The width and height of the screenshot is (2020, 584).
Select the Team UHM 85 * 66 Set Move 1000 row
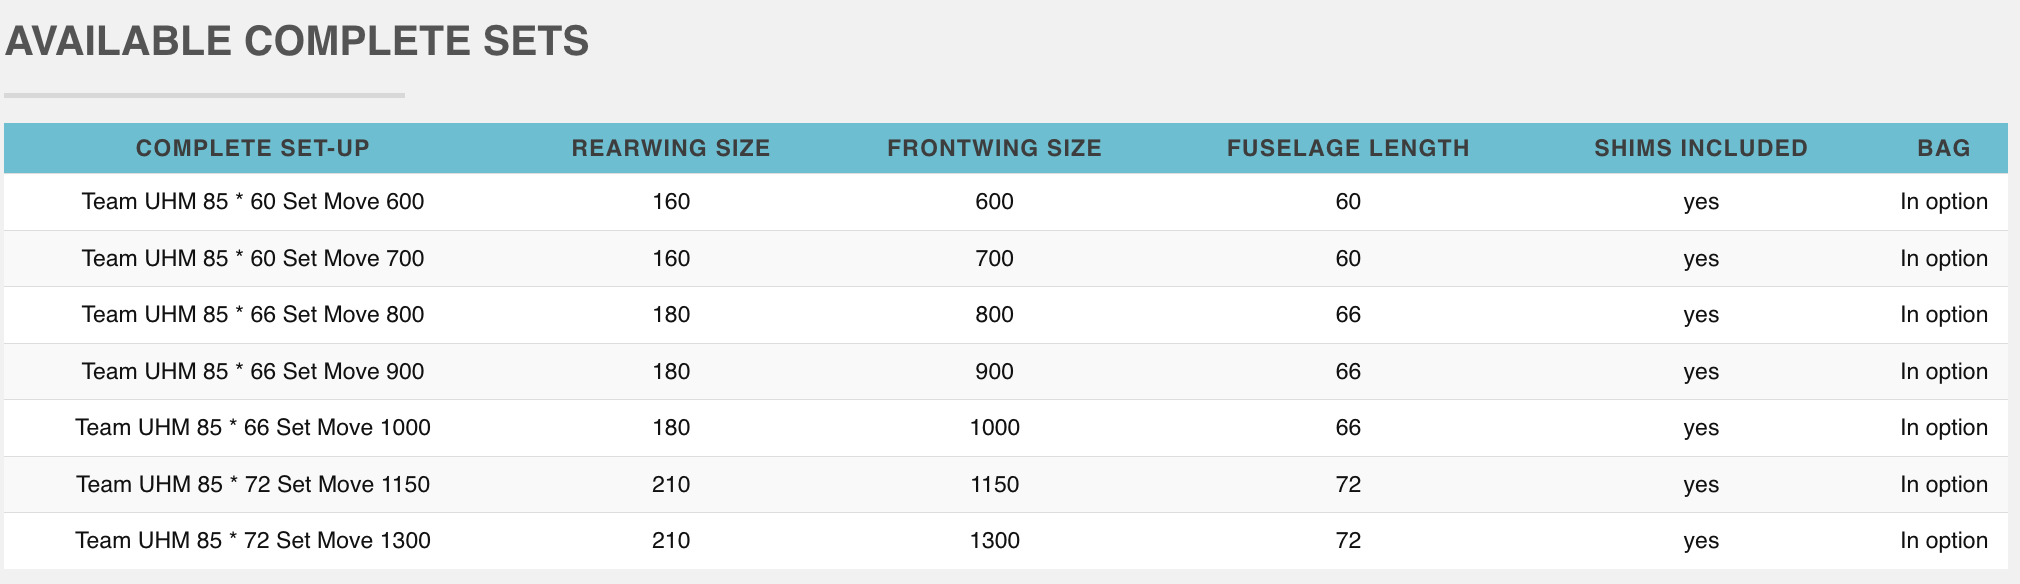click(1006, 428)
